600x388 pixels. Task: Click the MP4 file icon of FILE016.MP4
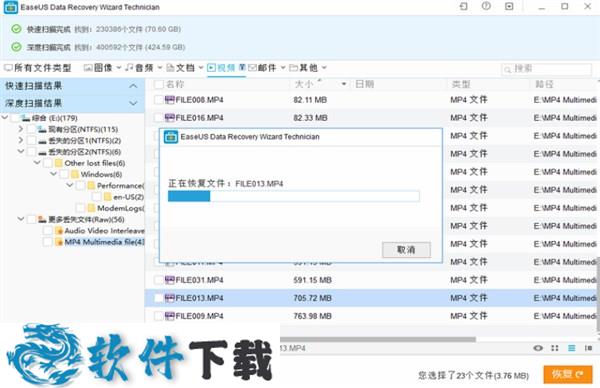(170, 117)
